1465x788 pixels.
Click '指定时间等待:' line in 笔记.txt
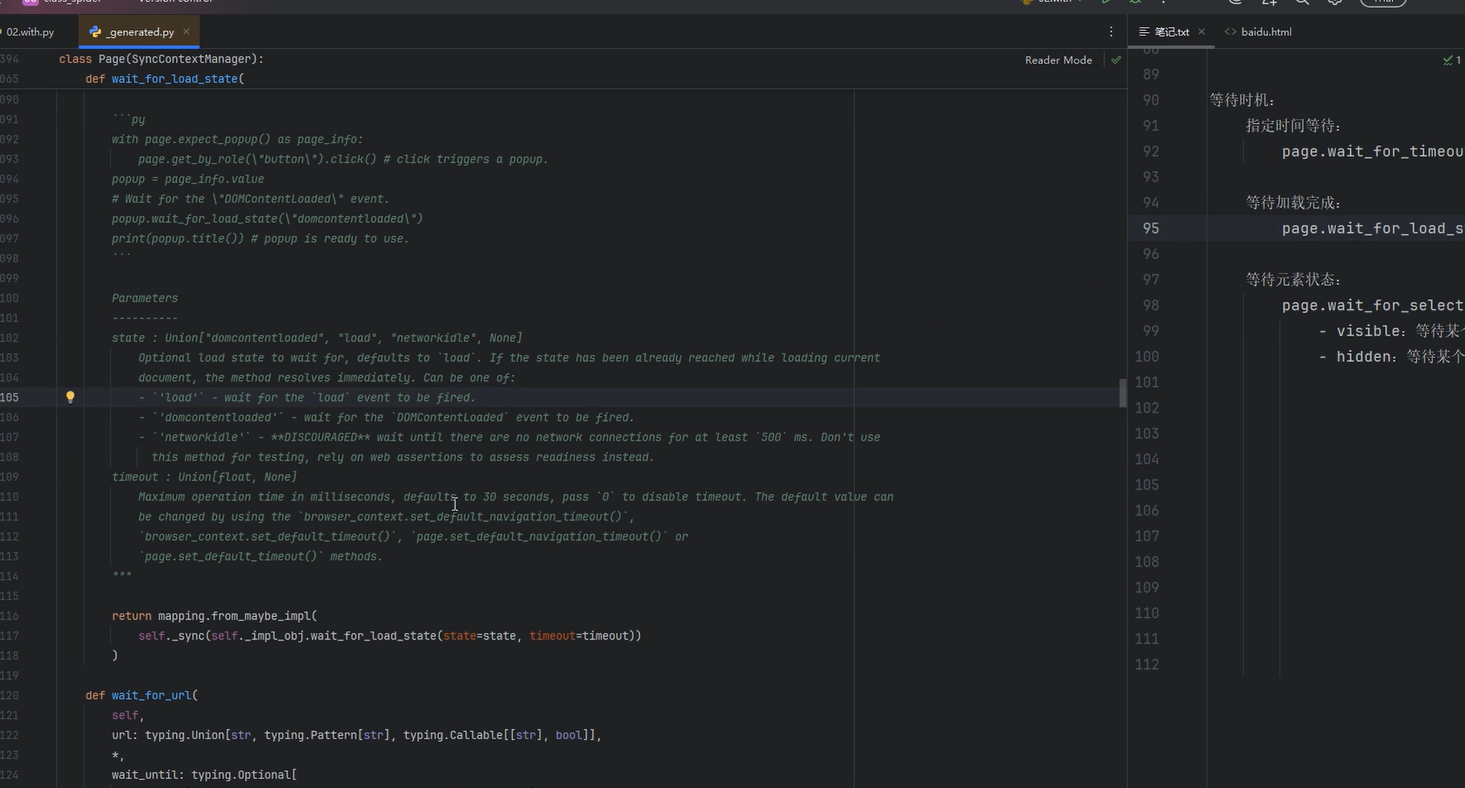click(x=1294, y=126)
